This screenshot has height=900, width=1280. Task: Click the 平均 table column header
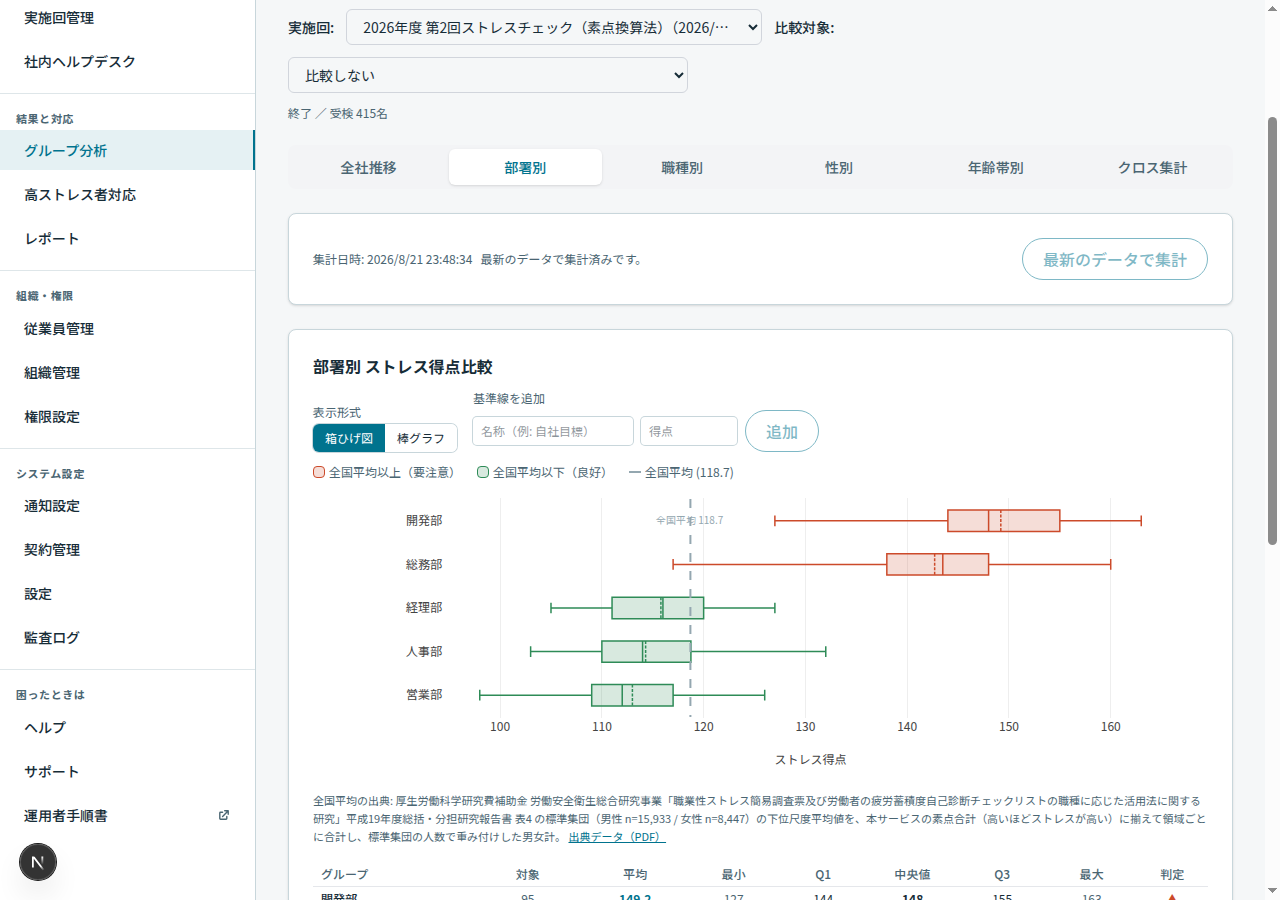point(635,874)
